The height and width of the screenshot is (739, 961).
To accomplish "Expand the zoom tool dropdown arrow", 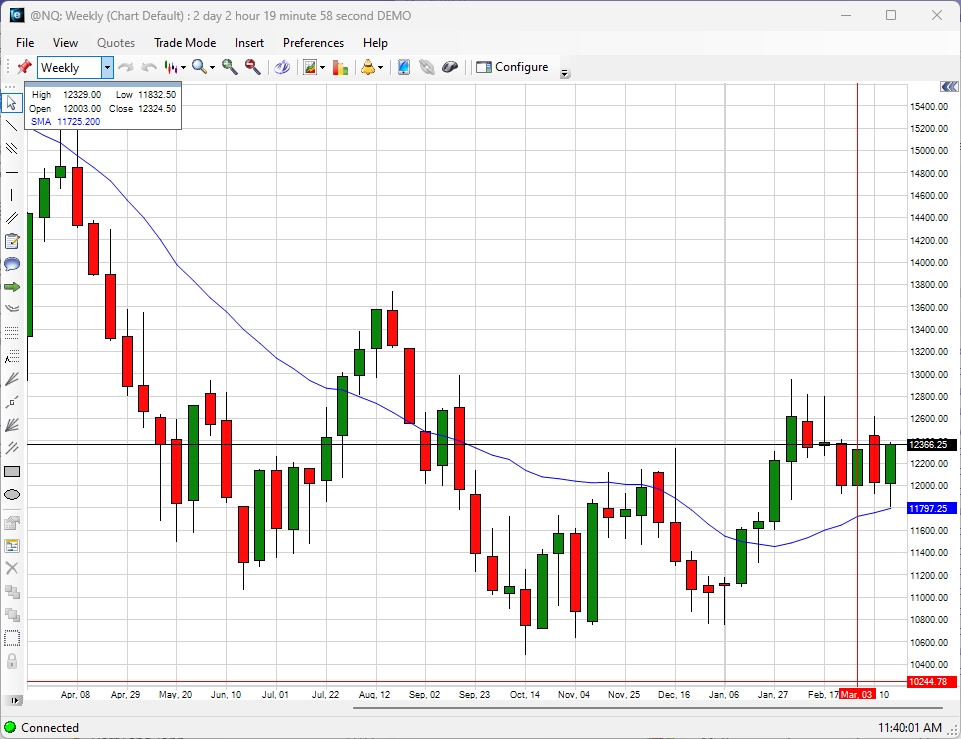I will coord(213,67).
